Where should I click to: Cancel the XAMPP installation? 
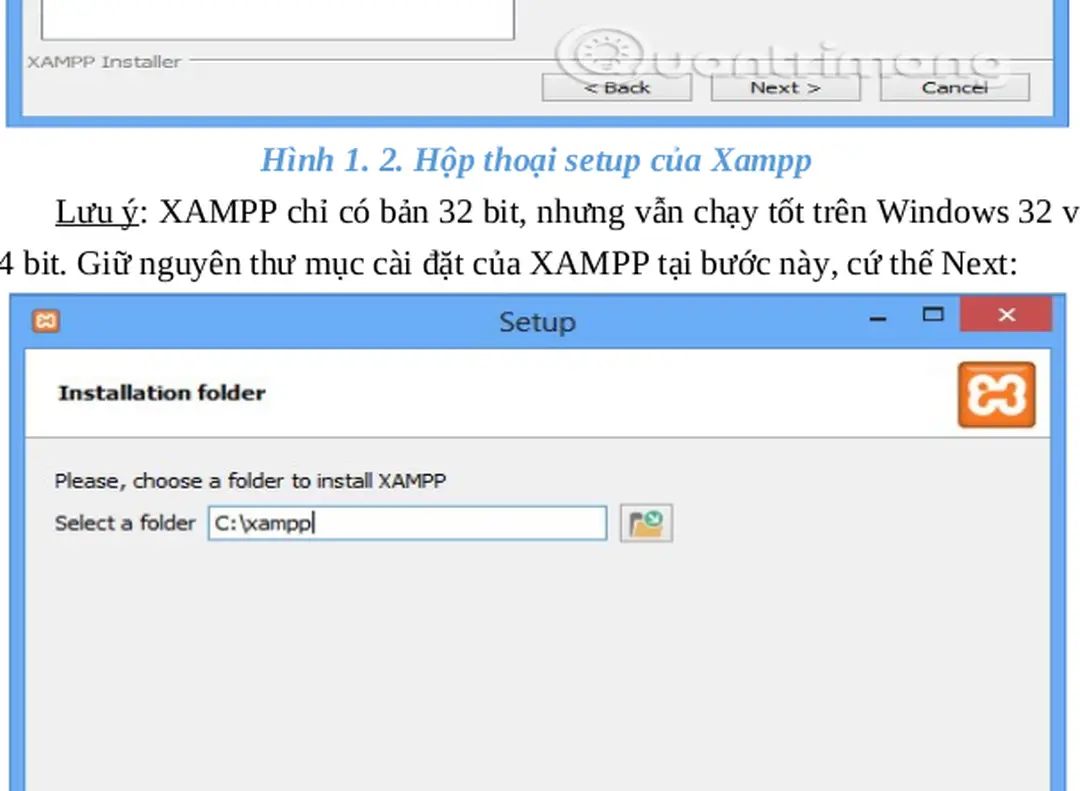click(953, 87)
